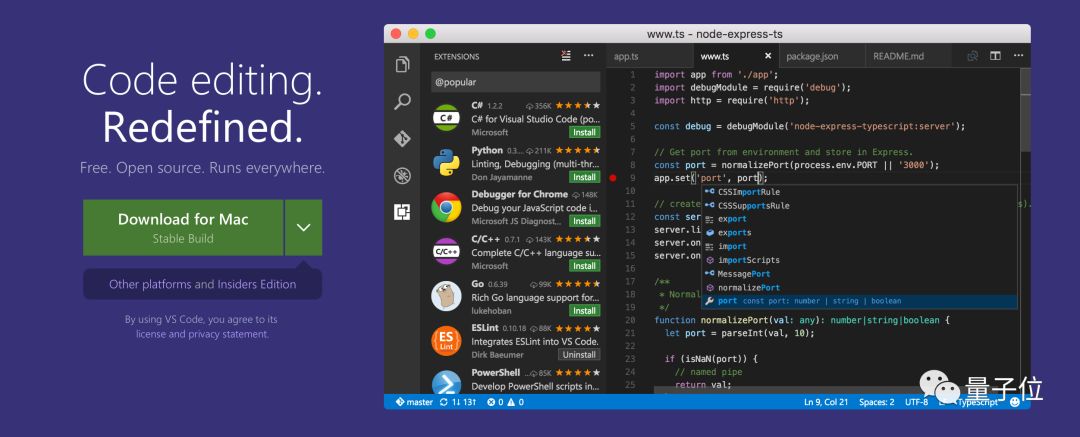Click 'Spaces: 2' indentation in status bar
Viewport: 1080px width, 437px height.
(x=878, y=402)
